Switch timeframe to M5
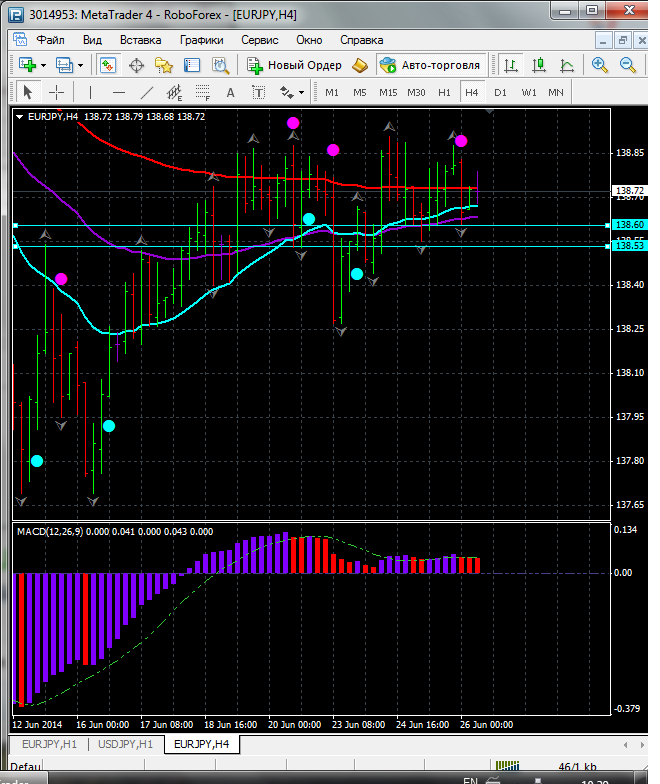Screen dimensions: 660x784 (360, 92)
